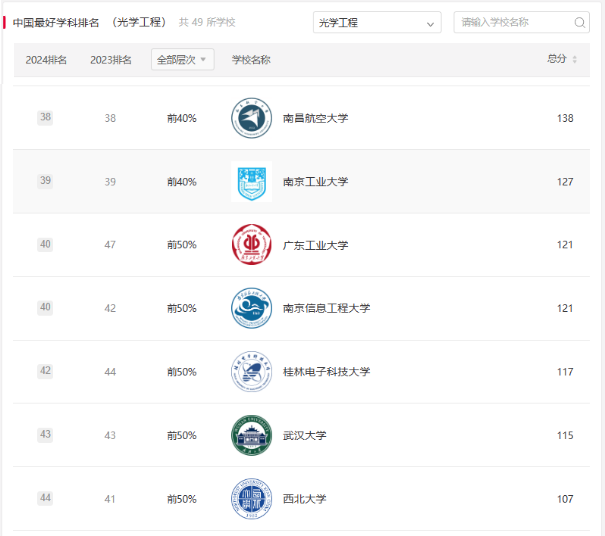The image size is (605, 536).
Task: Click the 南京信息工程大学 logo
Action: point(251,308)
